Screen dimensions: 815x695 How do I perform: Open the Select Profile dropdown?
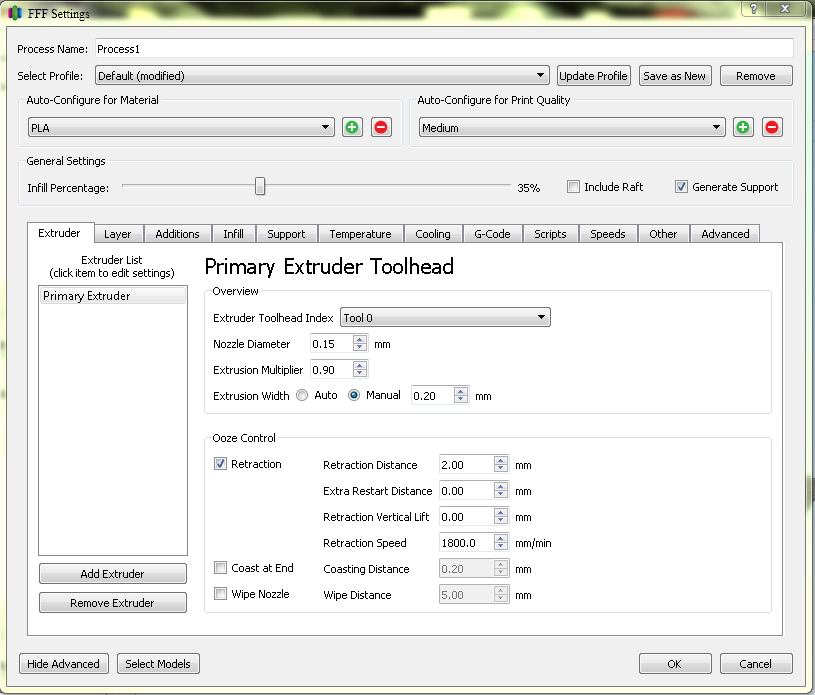pyautogui.click(x=322, y=75)
